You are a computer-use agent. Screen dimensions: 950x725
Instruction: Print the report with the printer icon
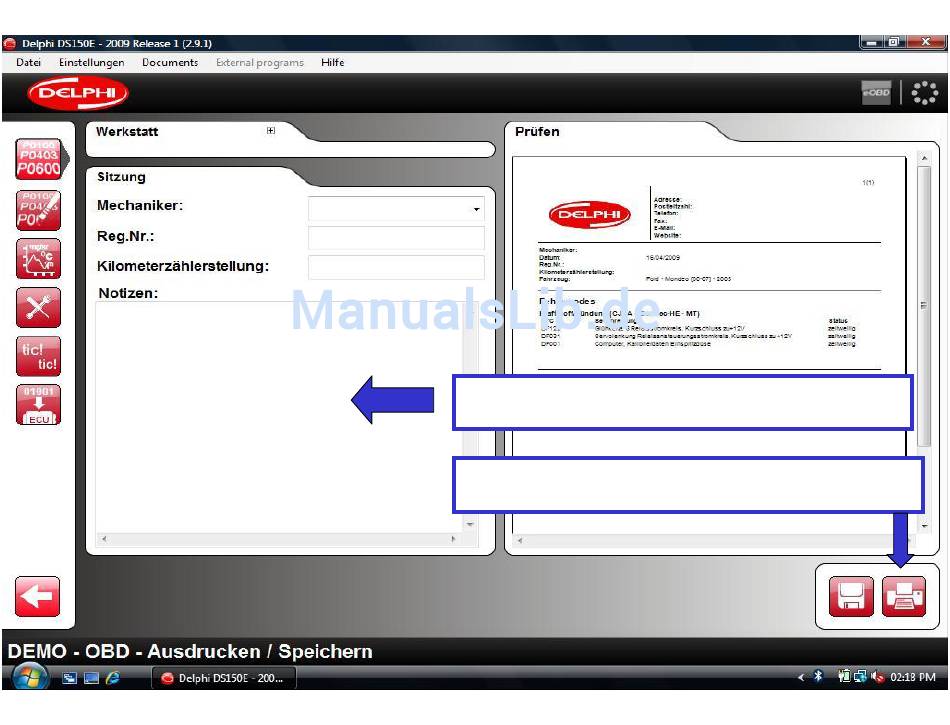pos(904,597)
